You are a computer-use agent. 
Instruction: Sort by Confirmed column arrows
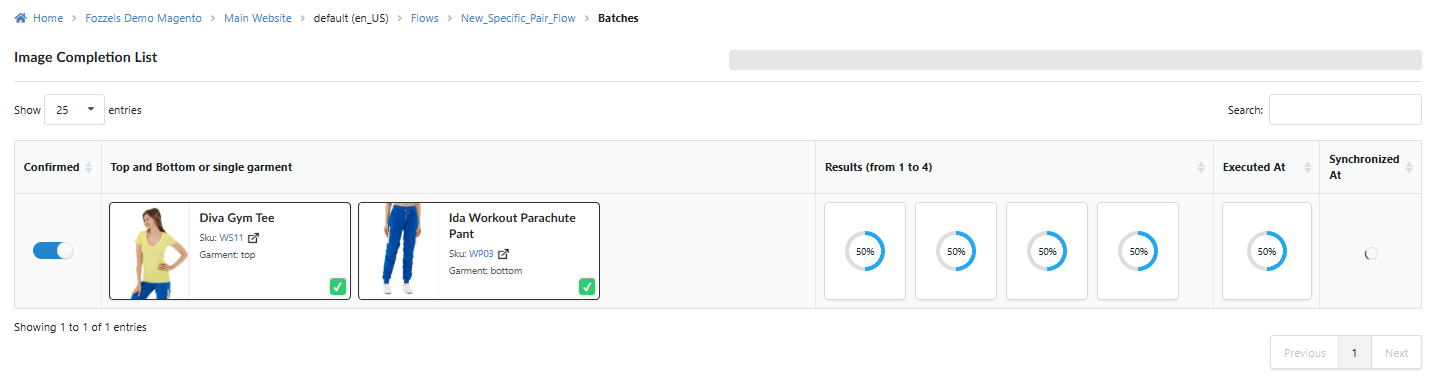pyautogui.click(x=89, y=167)
